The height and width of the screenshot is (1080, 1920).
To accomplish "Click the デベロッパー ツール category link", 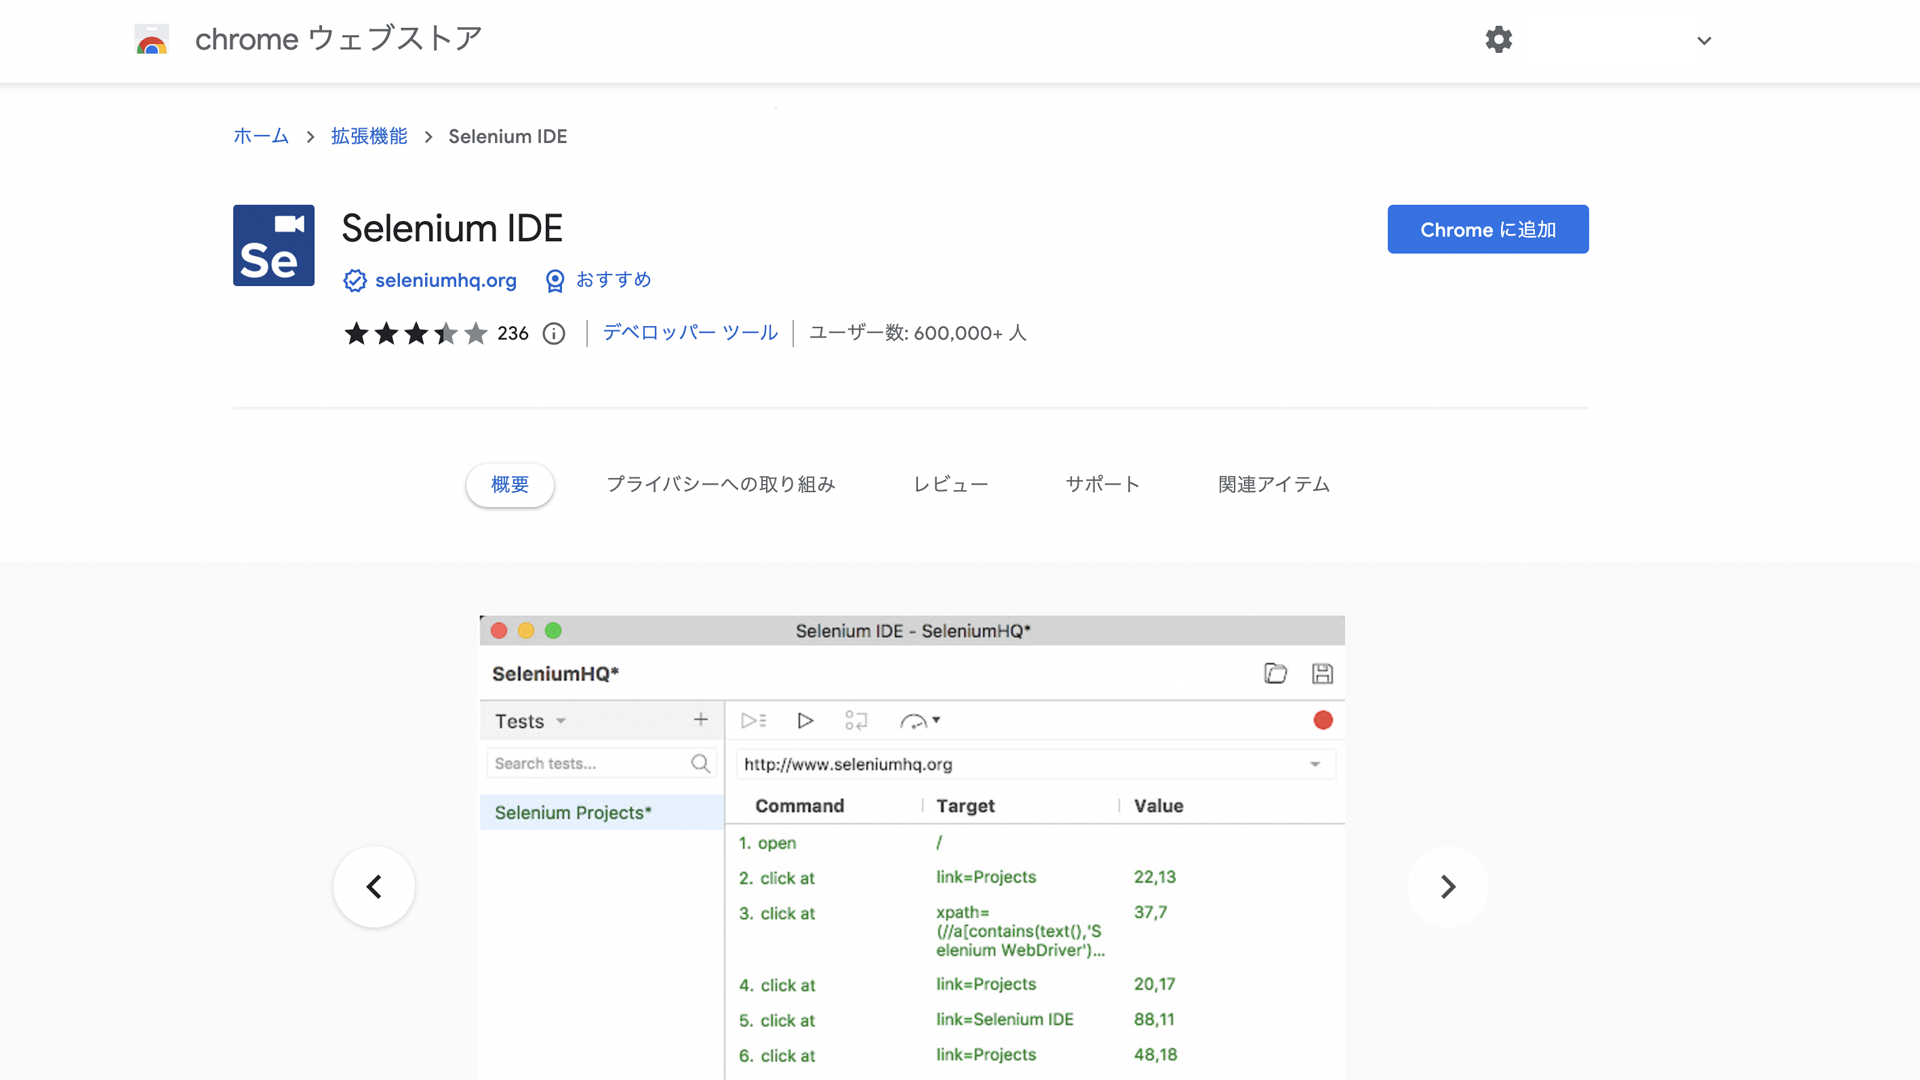I will click(690, 333).
